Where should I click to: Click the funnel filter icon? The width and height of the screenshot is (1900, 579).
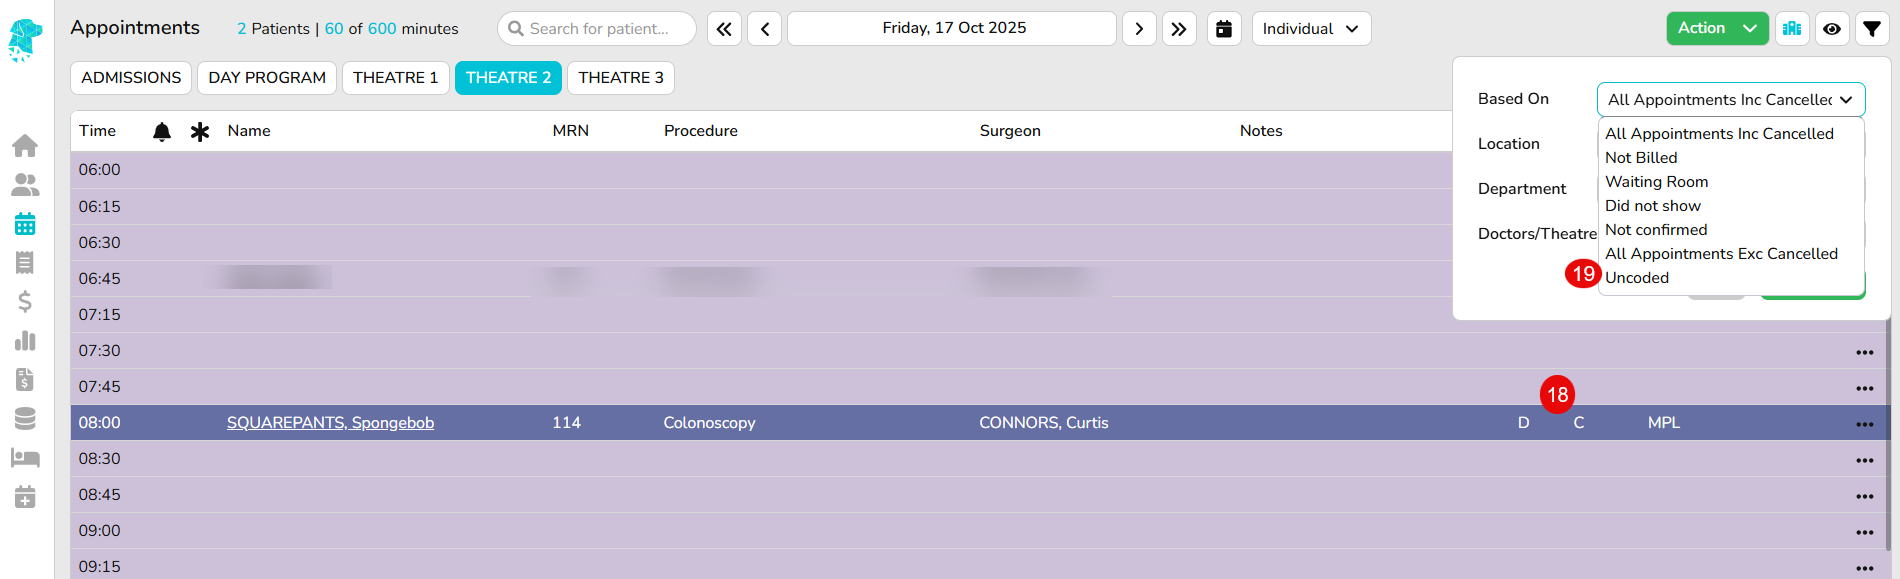1872,29
